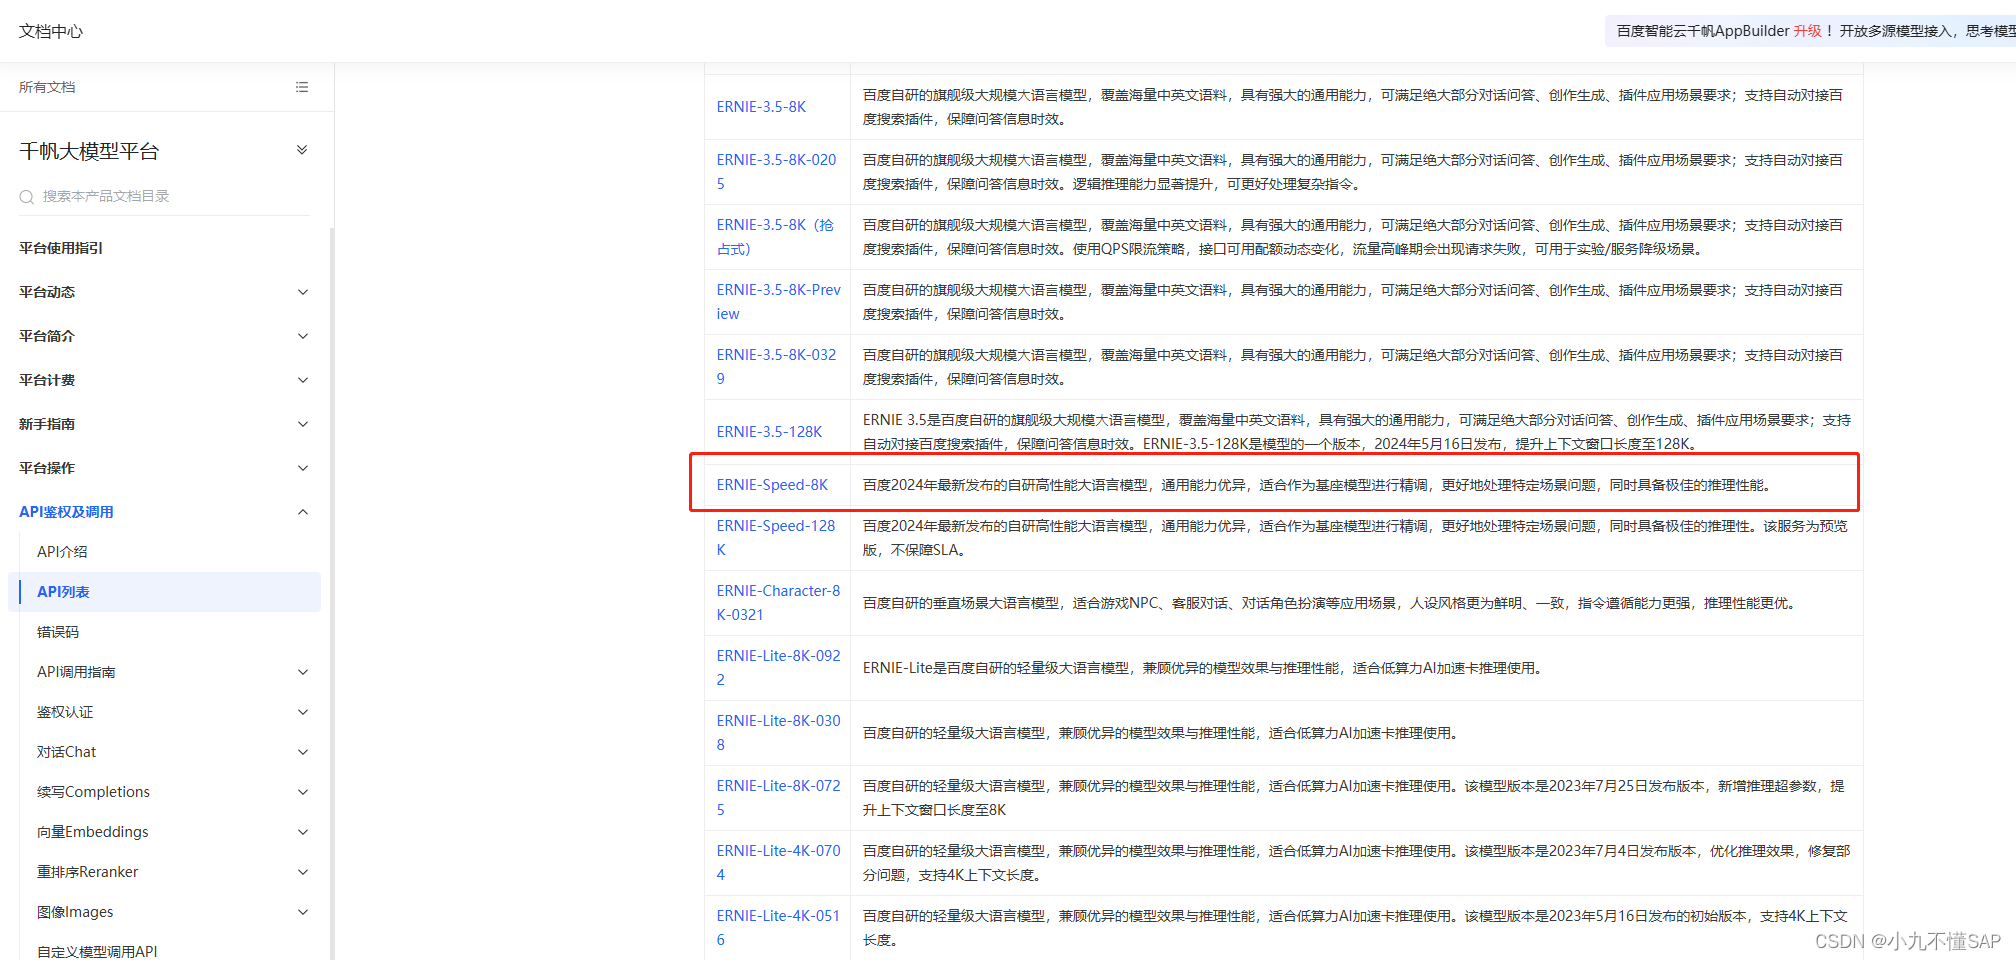Open the ERNIE-3.5-8K-Preview link
2016x960 pixels.
[779, 302]
